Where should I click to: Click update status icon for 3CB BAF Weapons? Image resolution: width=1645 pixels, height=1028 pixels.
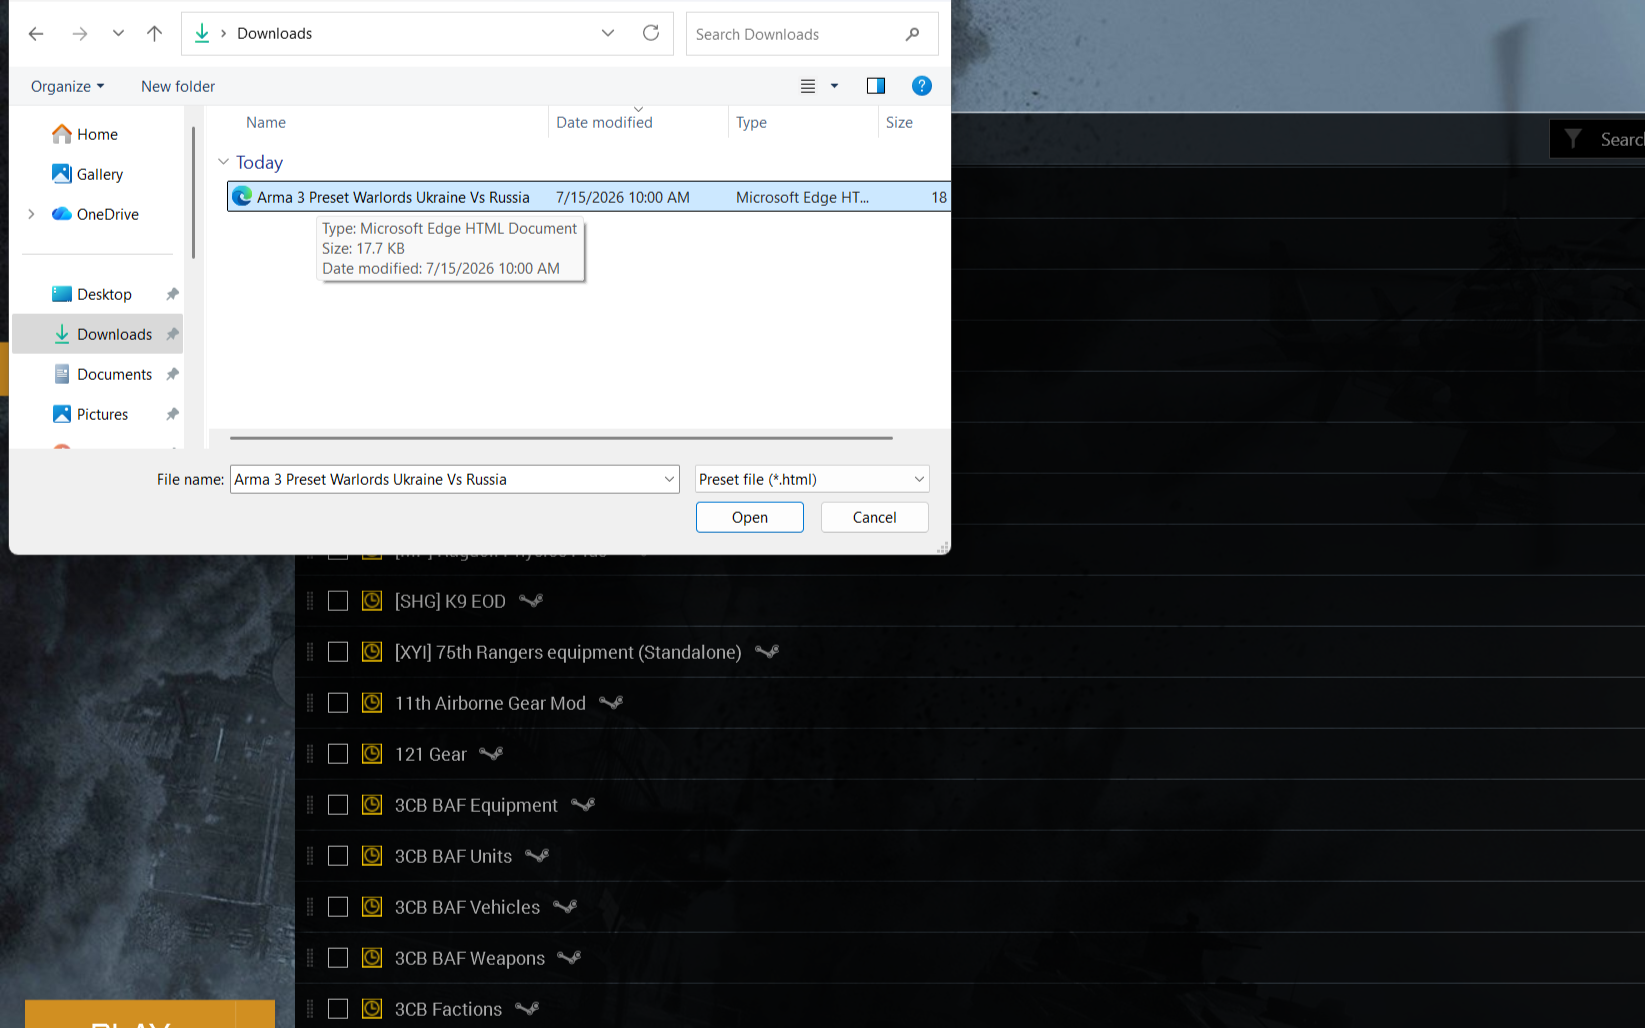click(372, 958)
